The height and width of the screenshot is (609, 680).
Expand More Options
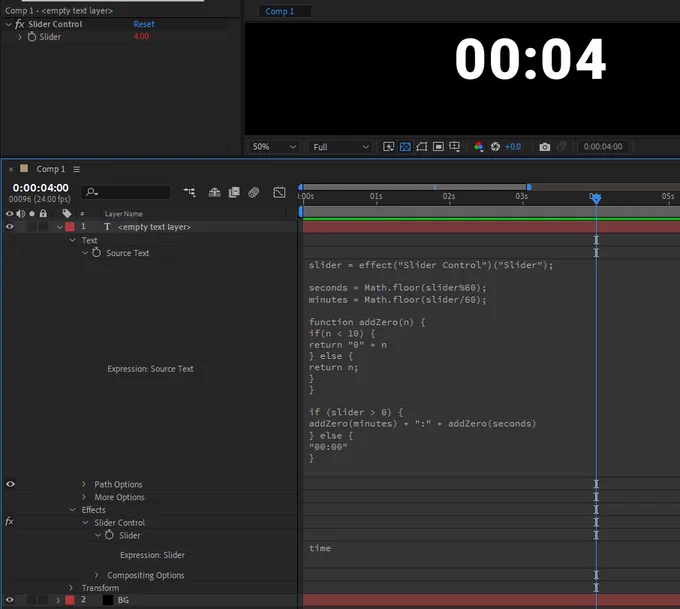84,497
